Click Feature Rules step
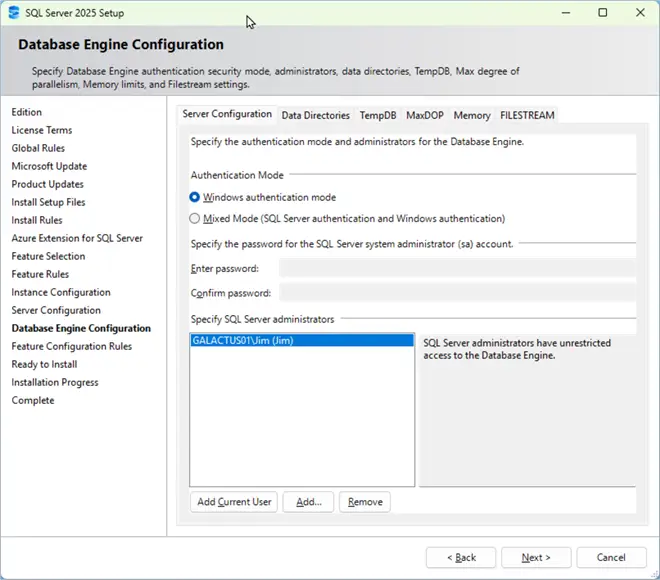This screenshot has height=580, width=660. 40,274
